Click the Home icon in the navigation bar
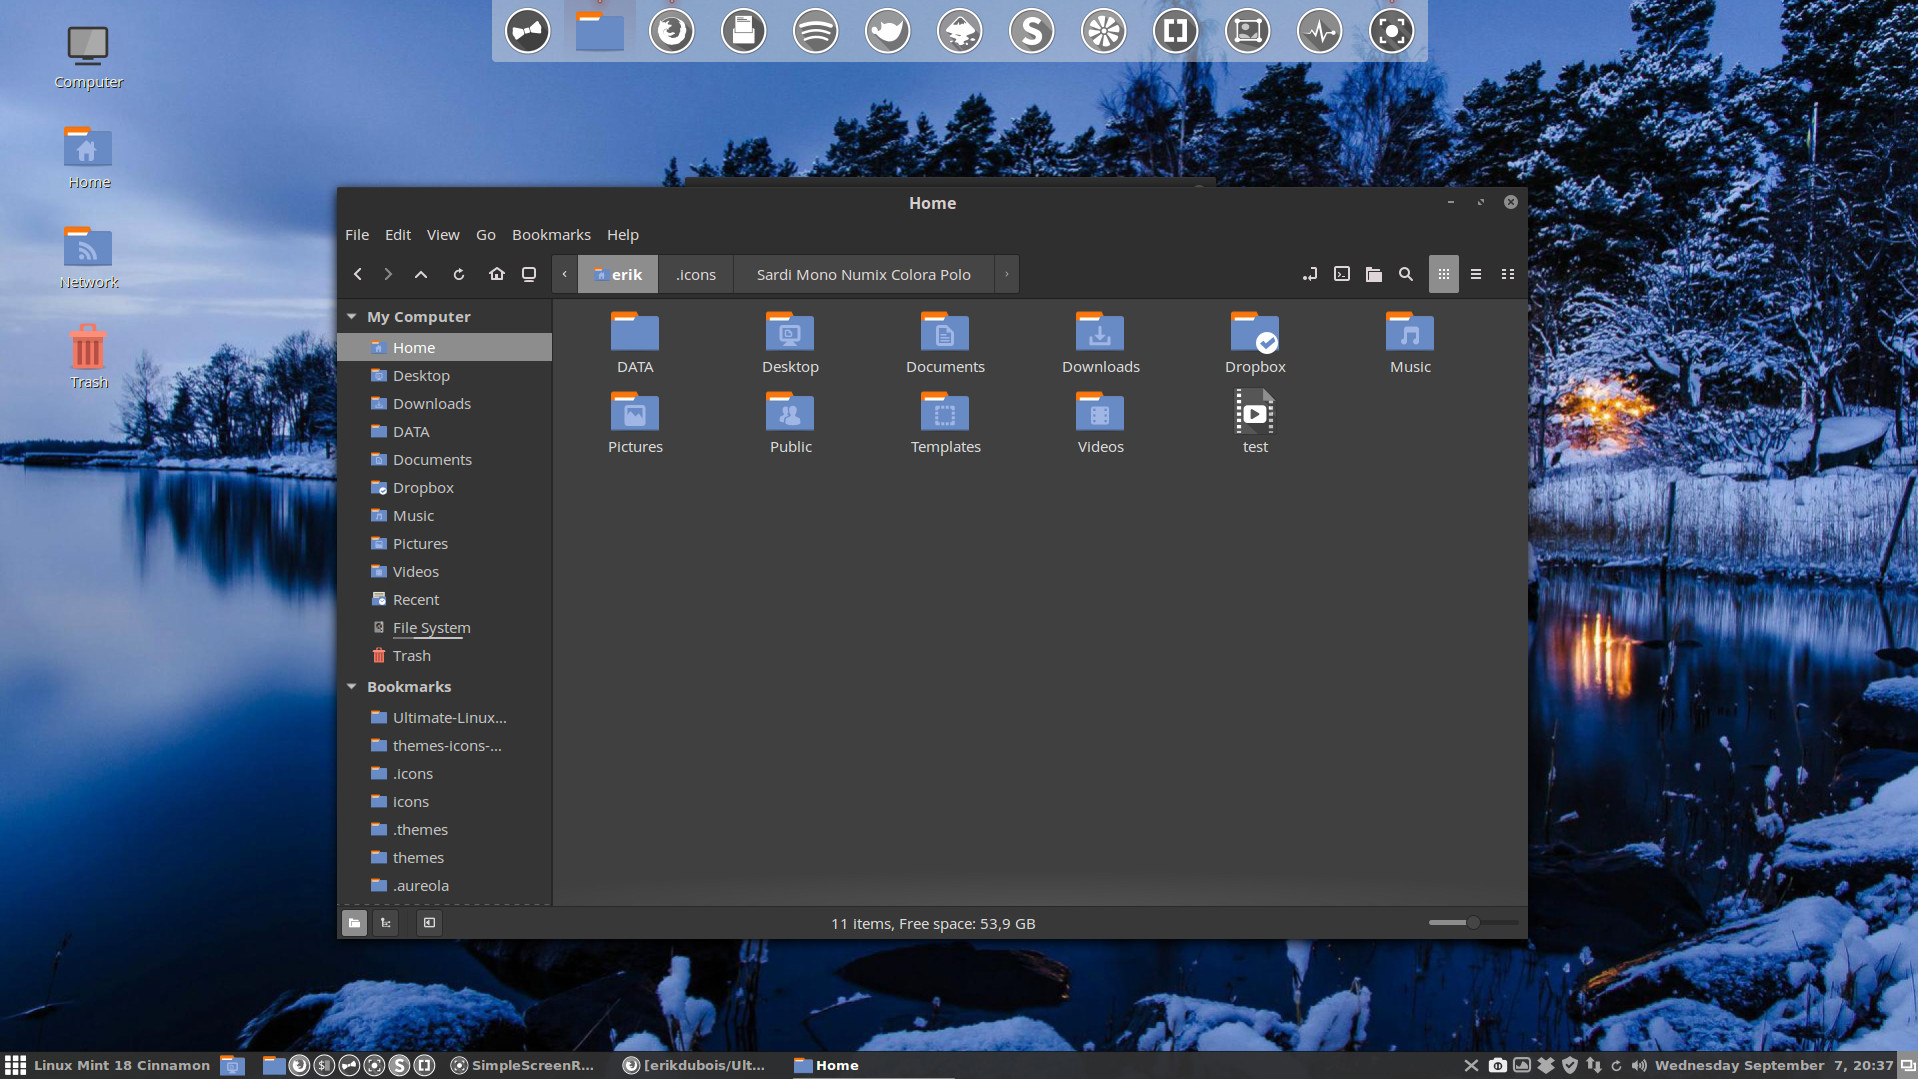Screen dimensions: 1918x1079 [x=497, y=273]
